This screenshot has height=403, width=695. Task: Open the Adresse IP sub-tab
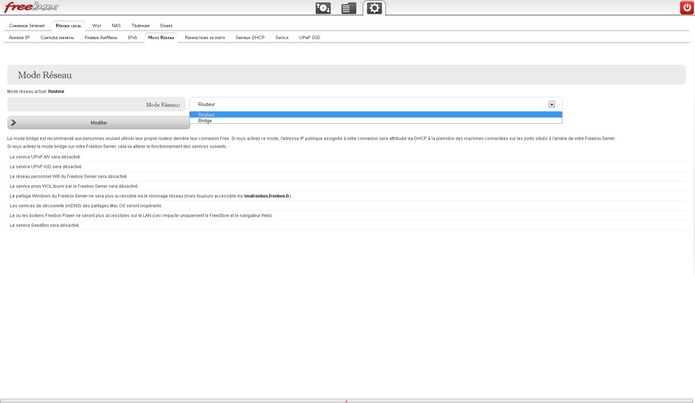(x=19, y=37)
